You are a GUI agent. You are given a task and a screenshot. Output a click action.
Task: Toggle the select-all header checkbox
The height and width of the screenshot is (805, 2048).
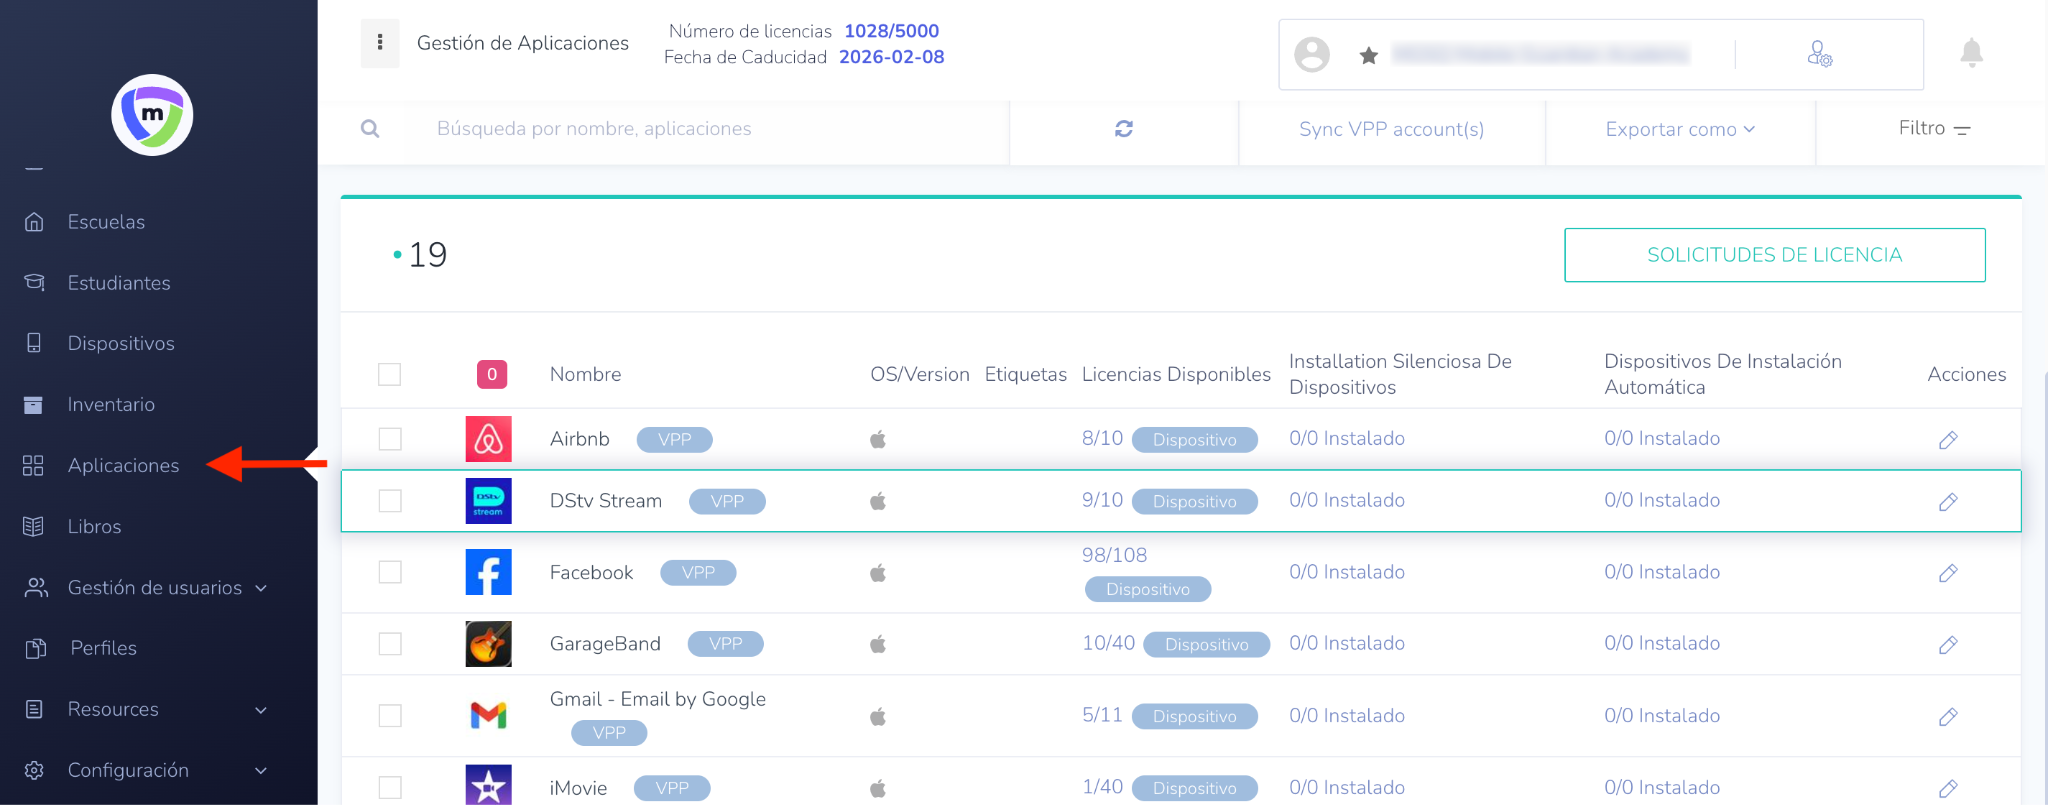tap(390, 374)
